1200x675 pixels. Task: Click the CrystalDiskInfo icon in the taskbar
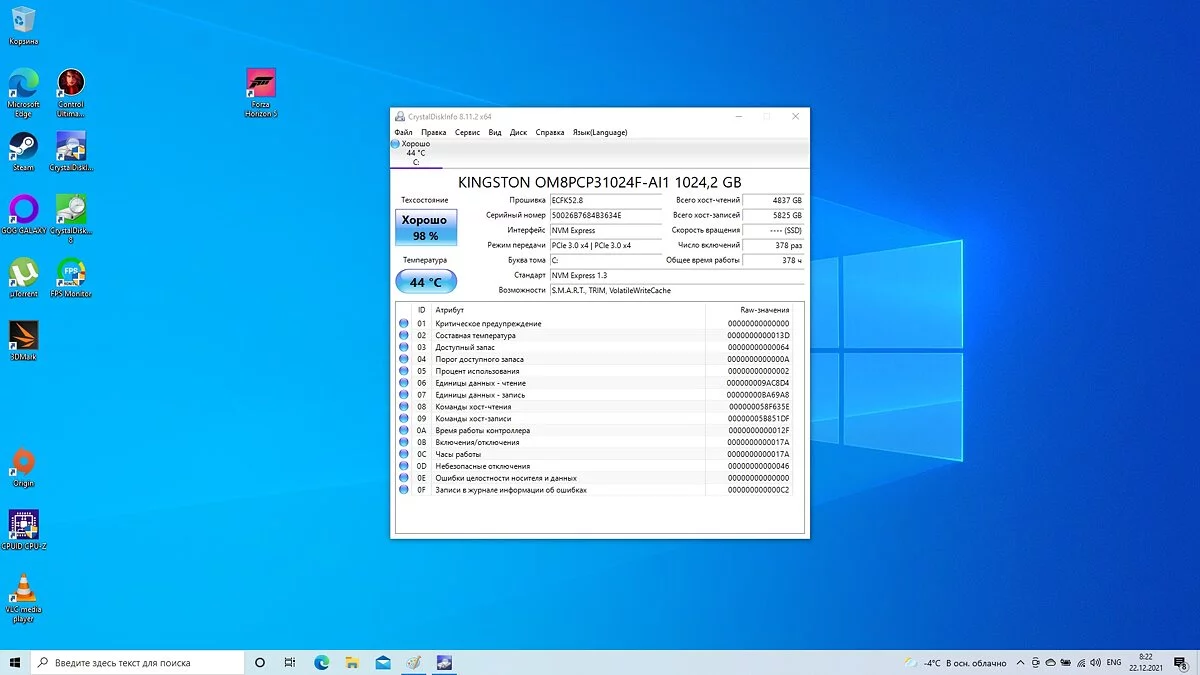[x=443, y=662]
